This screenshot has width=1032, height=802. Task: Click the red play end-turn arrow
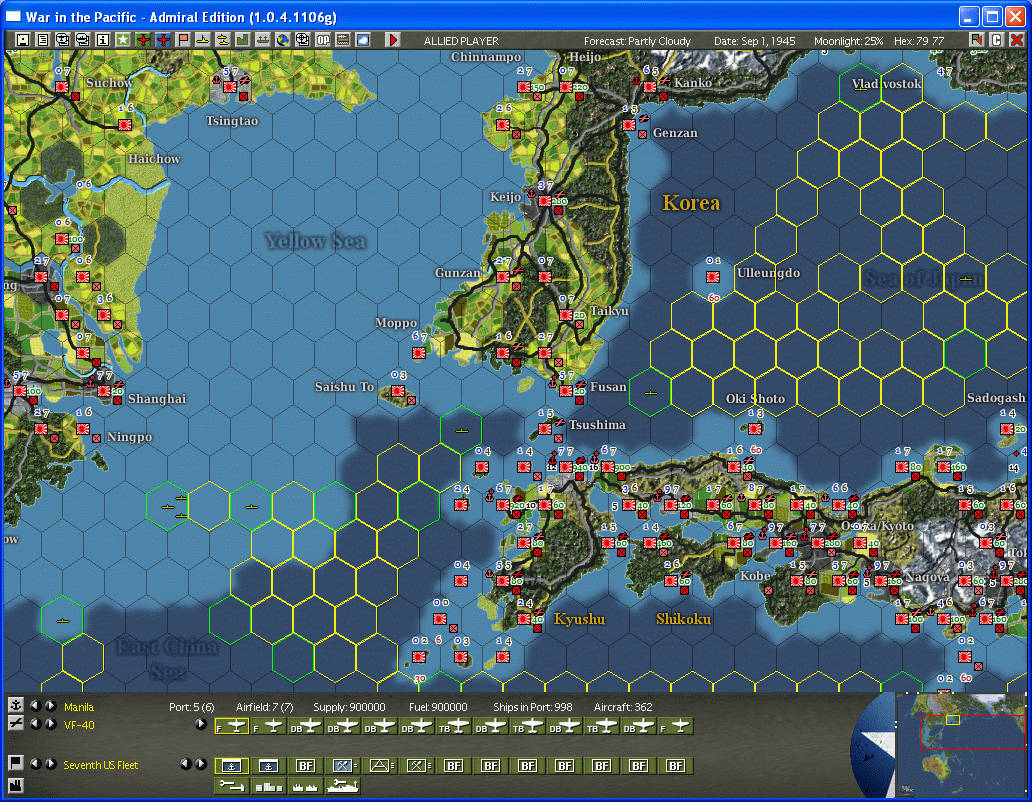coord(393,39)
